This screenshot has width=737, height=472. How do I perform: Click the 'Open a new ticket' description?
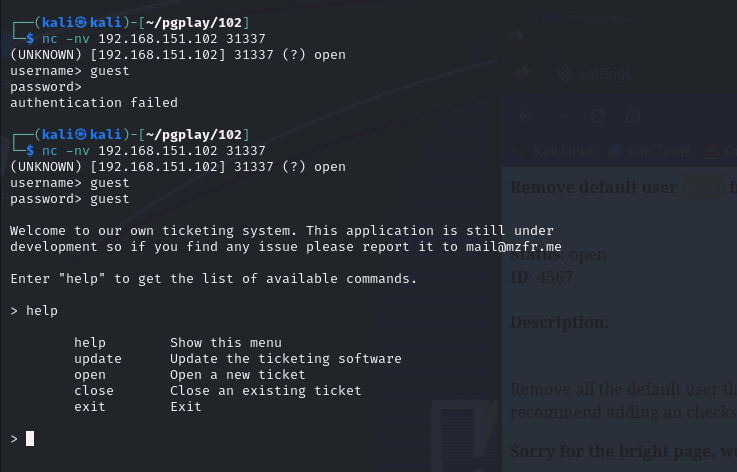coord(238,375)
